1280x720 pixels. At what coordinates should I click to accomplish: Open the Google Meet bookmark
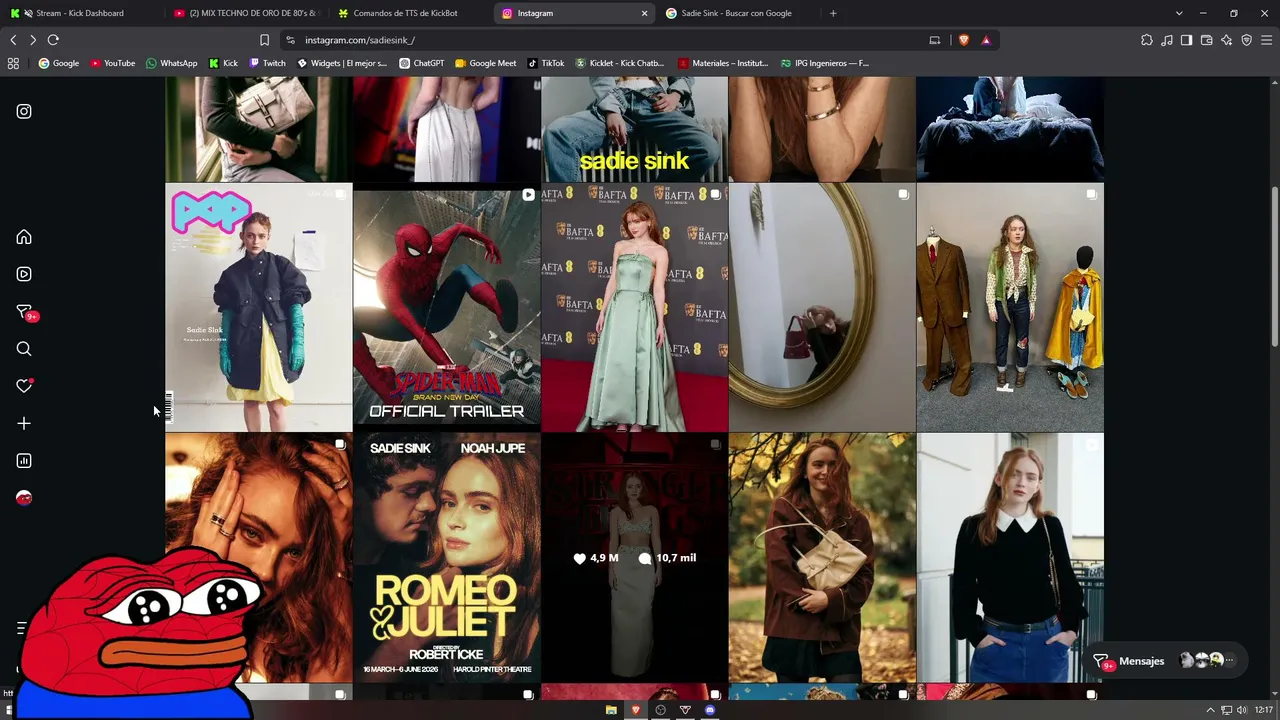486,63
